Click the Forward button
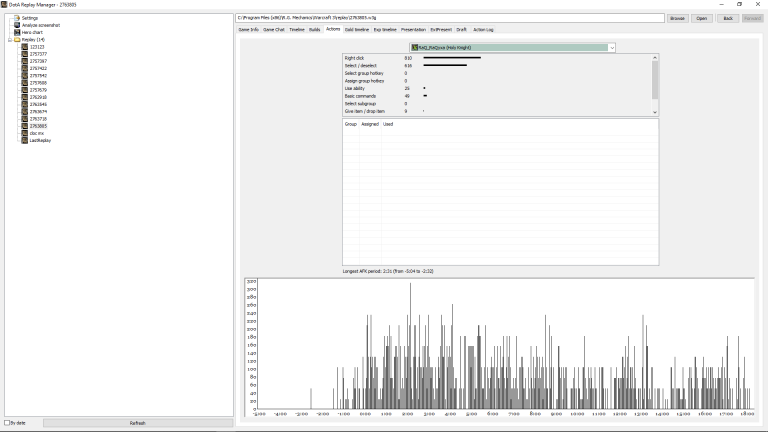768x432 pixels. [752, 18]
